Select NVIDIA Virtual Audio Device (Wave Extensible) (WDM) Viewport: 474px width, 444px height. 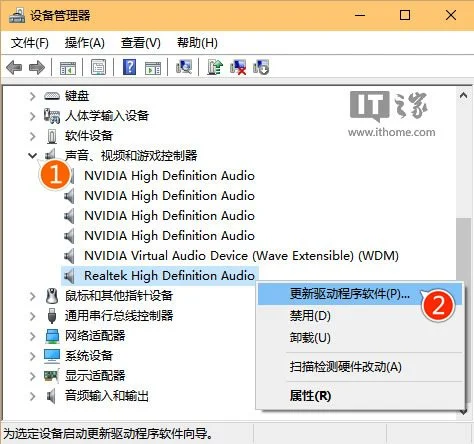point(241,256)
